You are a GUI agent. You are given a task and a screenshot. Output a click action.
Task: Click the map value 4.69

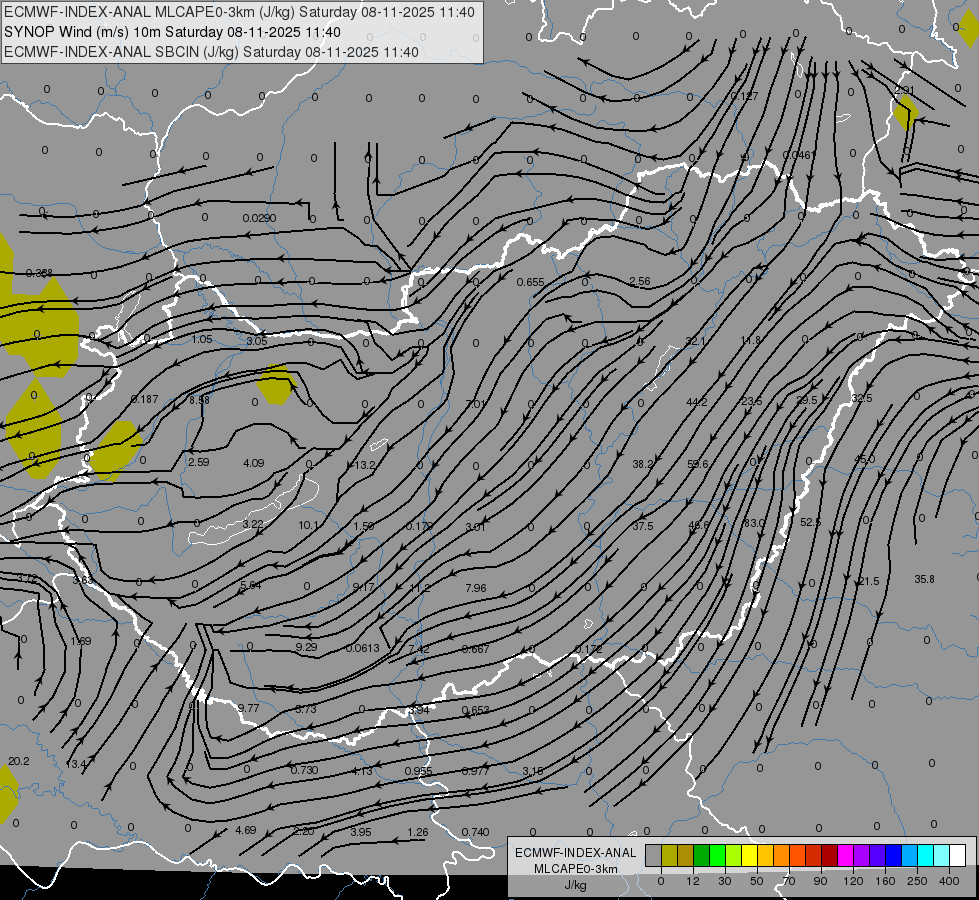[245, 830]
